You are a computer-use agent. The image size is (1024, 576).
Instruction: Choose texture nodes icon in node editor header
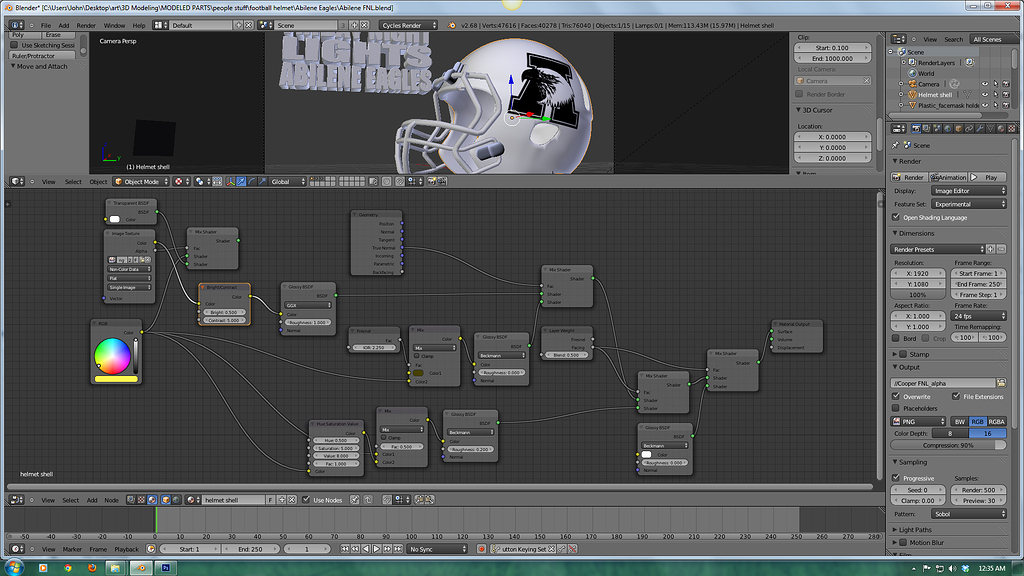point(141,500)
